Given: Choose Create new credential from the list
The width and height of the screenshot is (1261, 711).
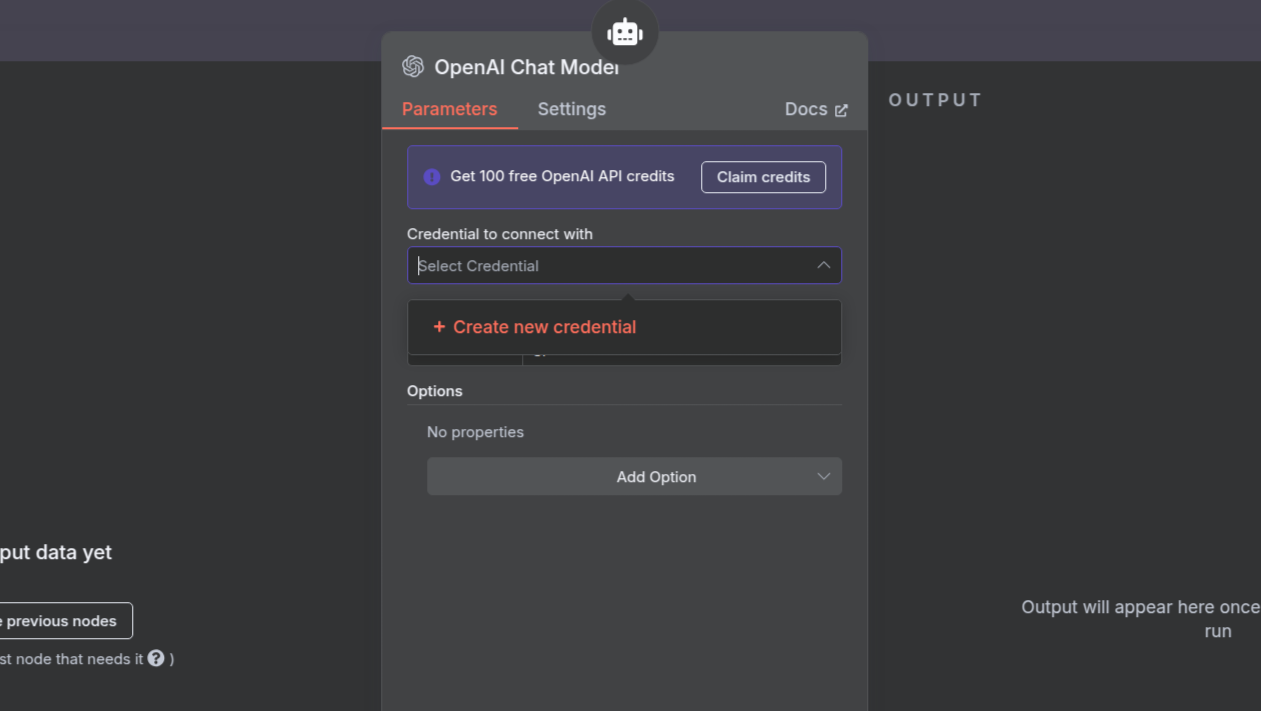Looking at the screenshot, I should click(x=544, y=327).
